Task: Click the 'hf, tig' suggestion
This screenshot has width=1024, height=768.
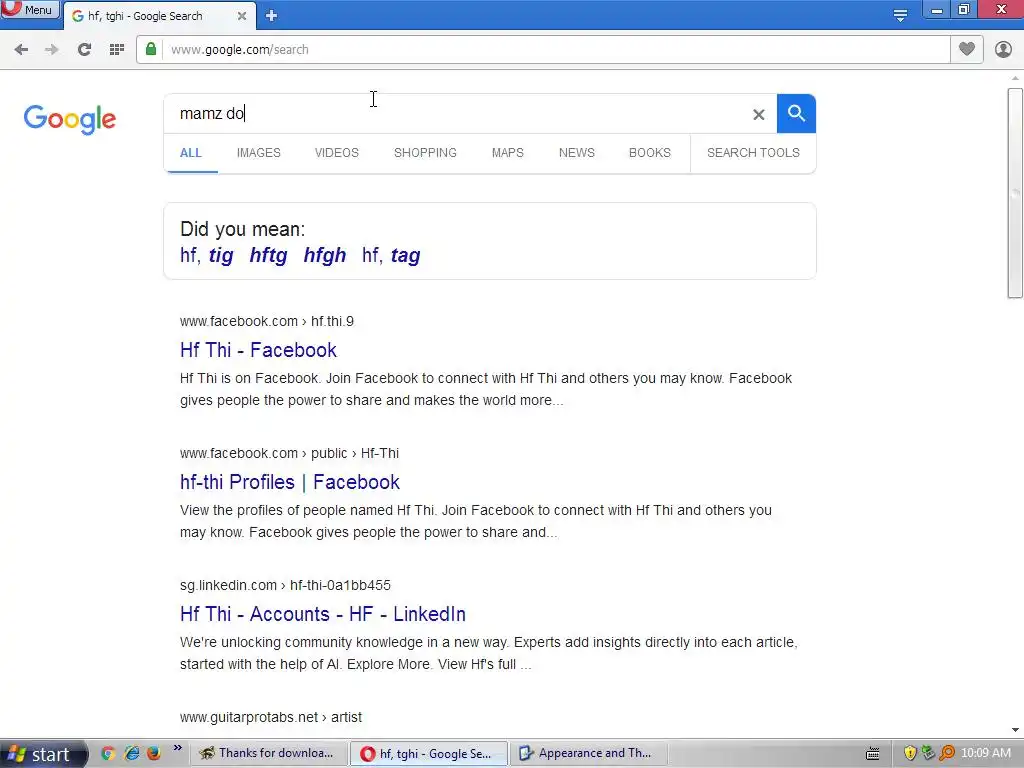Action: [206, 255]
